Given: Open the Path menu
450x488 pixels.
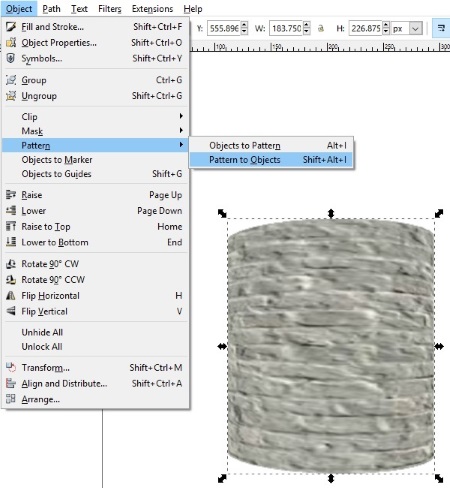Looking at the screenshot, I should [51, 9].
